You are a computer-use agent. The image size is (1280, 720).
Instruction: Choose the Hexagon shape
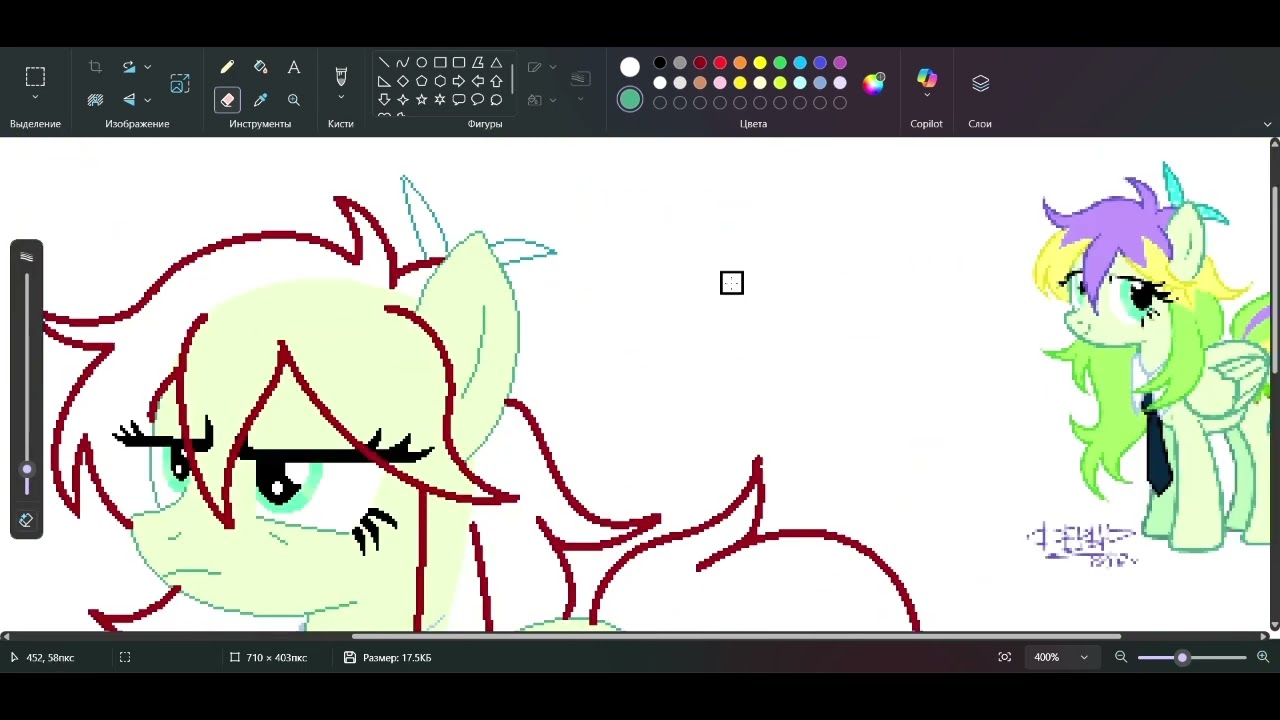click(440, 81)
